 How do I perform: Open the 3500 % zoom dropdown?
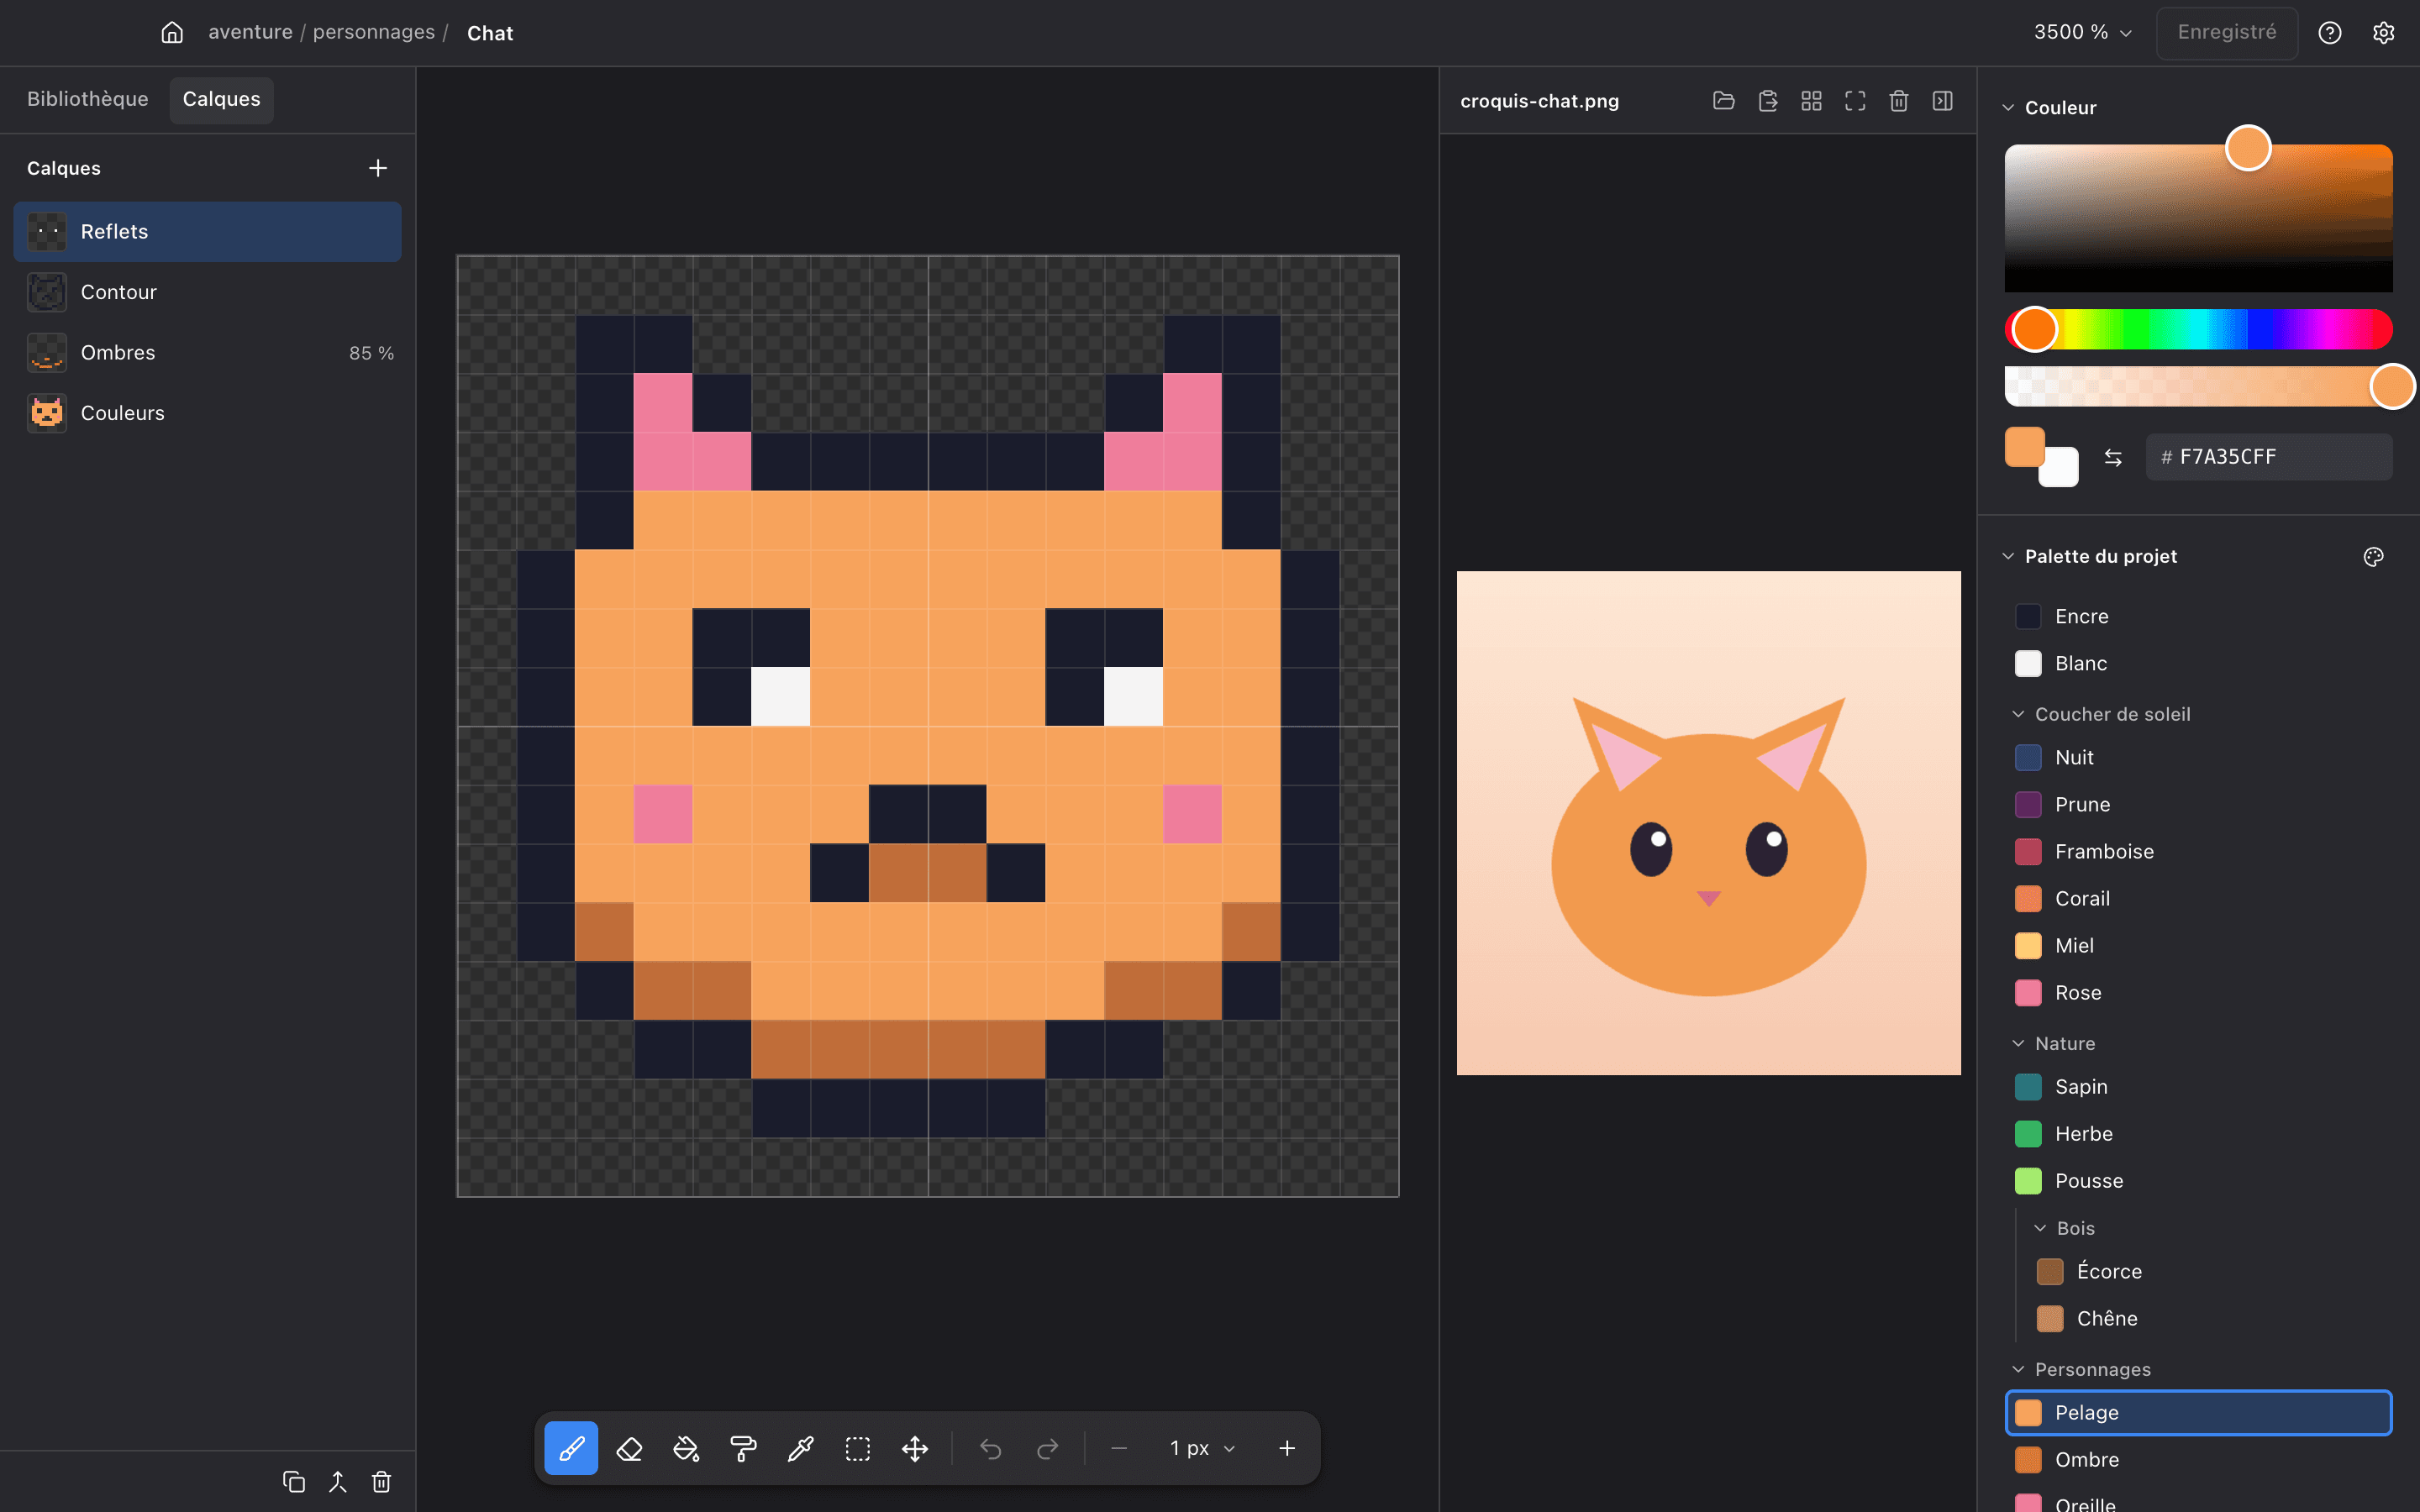[x=2083, y=32]
